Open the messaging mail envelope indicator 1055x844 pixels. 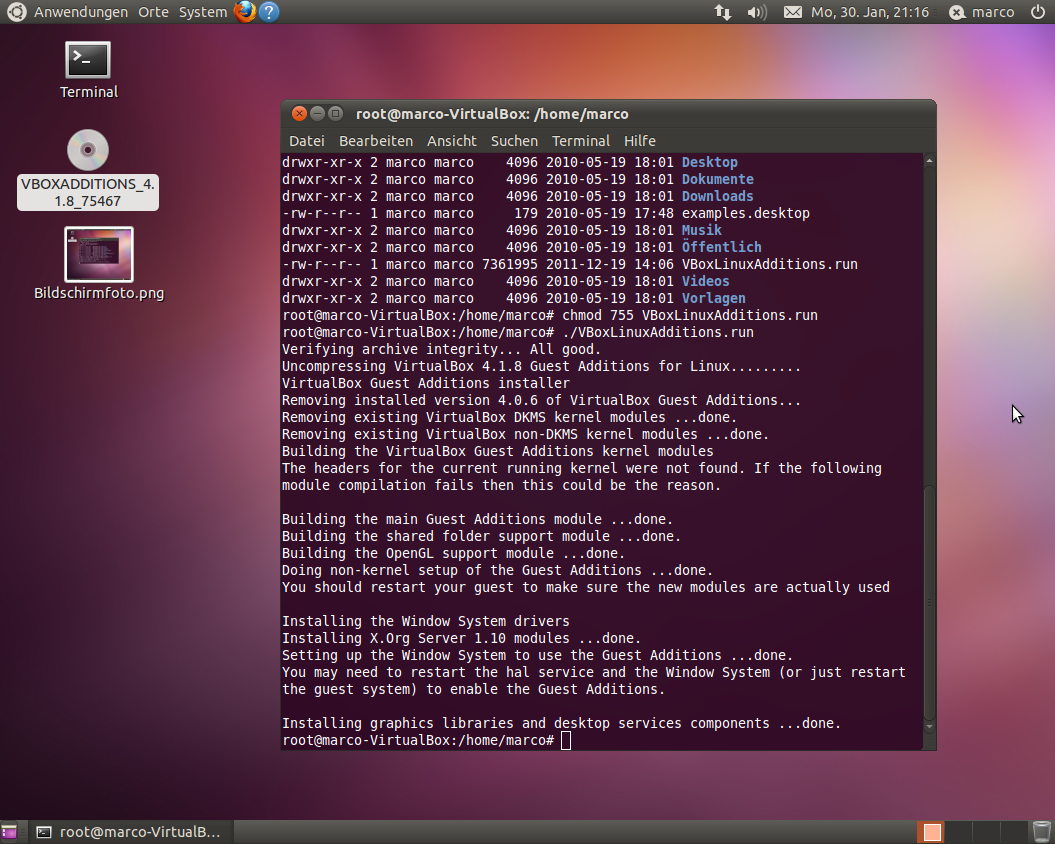793,12
